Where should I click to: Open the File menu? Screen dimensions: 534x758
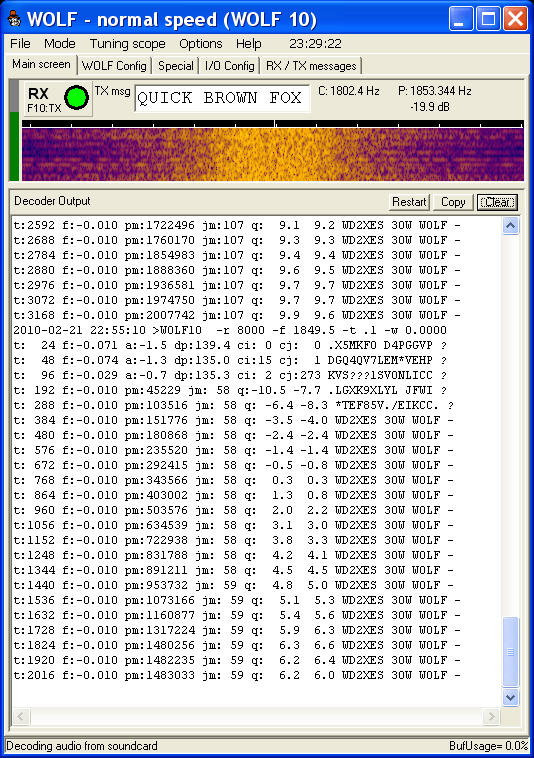[20, 44]
